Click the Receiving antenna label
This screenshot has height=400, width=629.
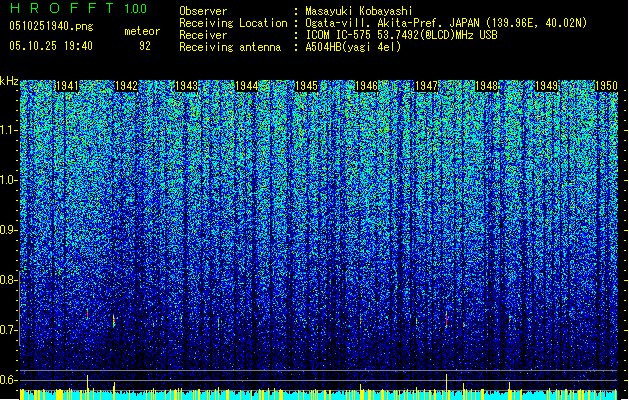230,47
